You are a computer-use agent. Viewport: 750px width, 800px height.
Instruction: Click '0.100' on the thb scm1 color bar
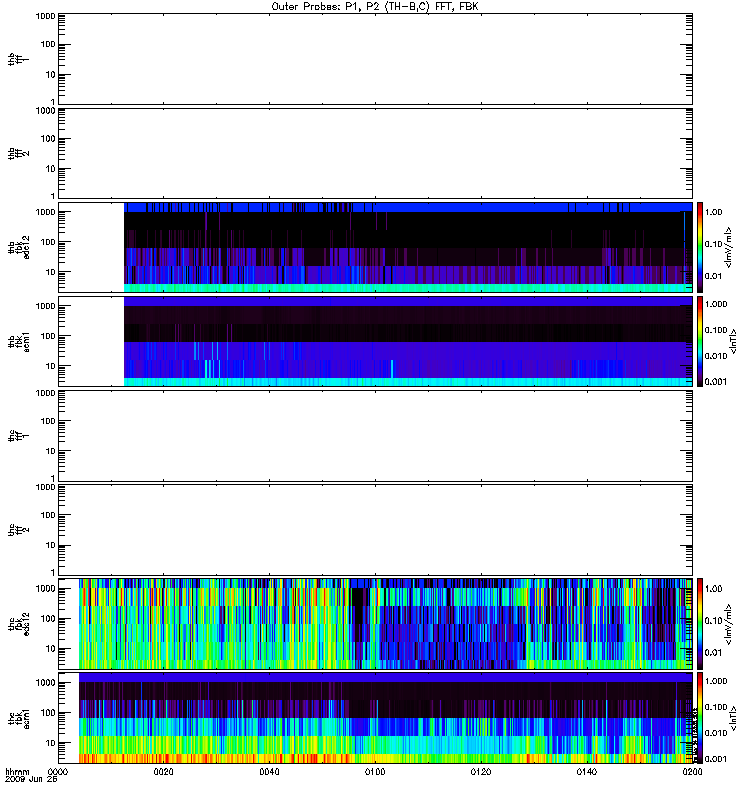click(716, 330)
